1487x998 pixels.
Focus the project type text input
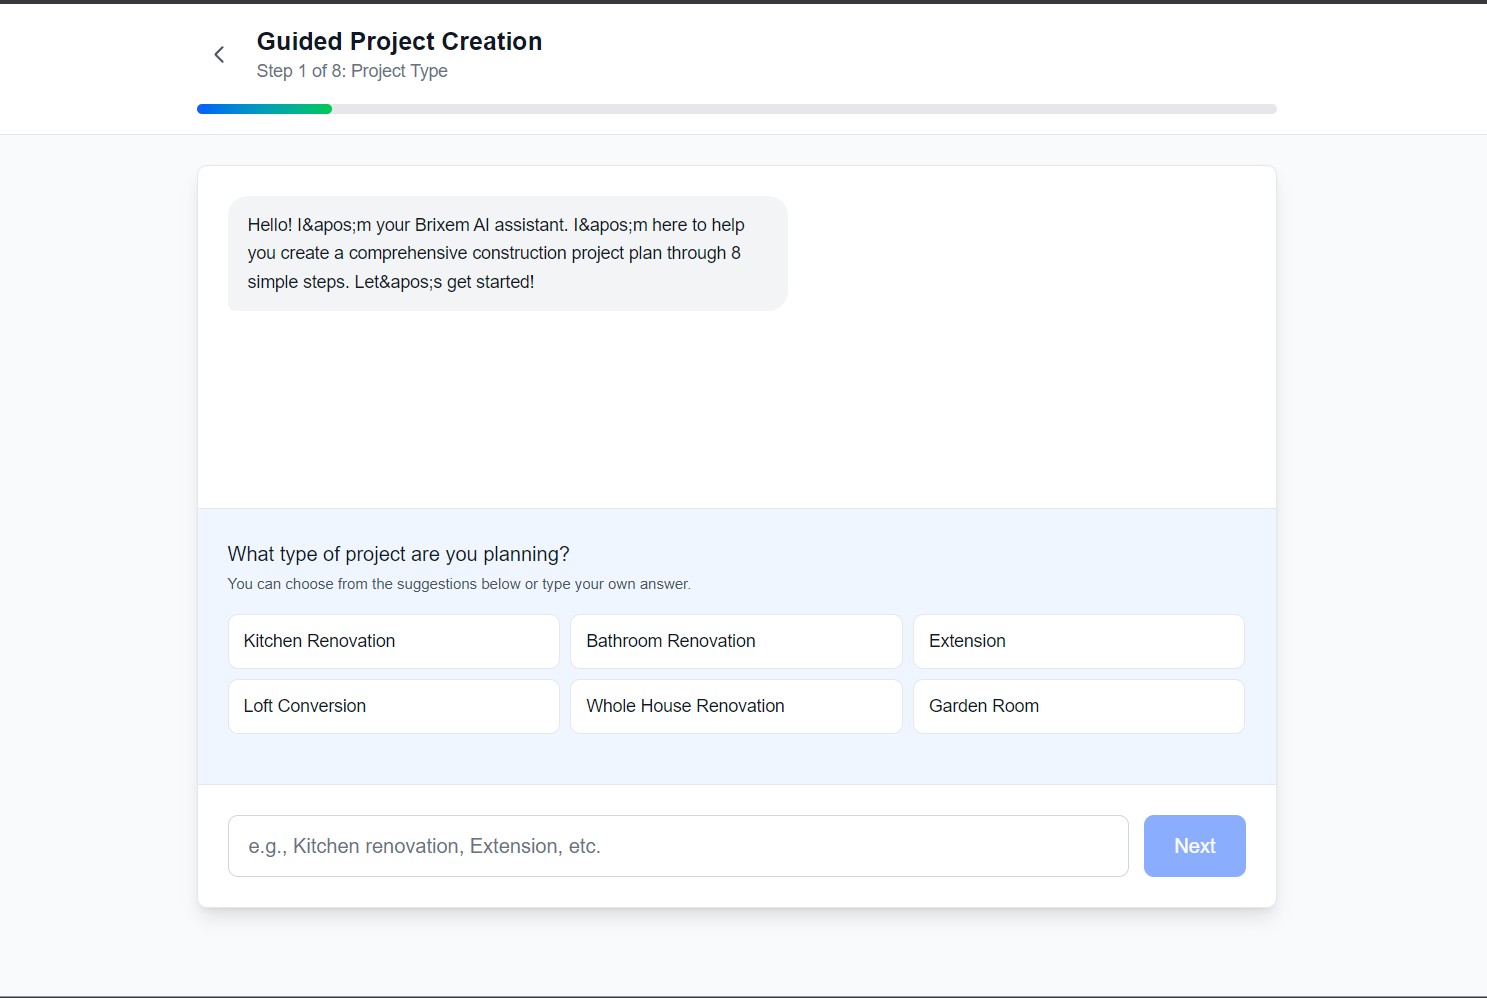[x=677, y=846]
